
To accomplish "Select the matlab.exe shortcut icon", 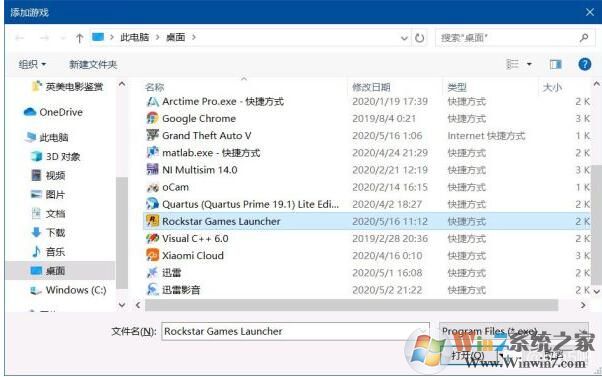I will point(152,152).
